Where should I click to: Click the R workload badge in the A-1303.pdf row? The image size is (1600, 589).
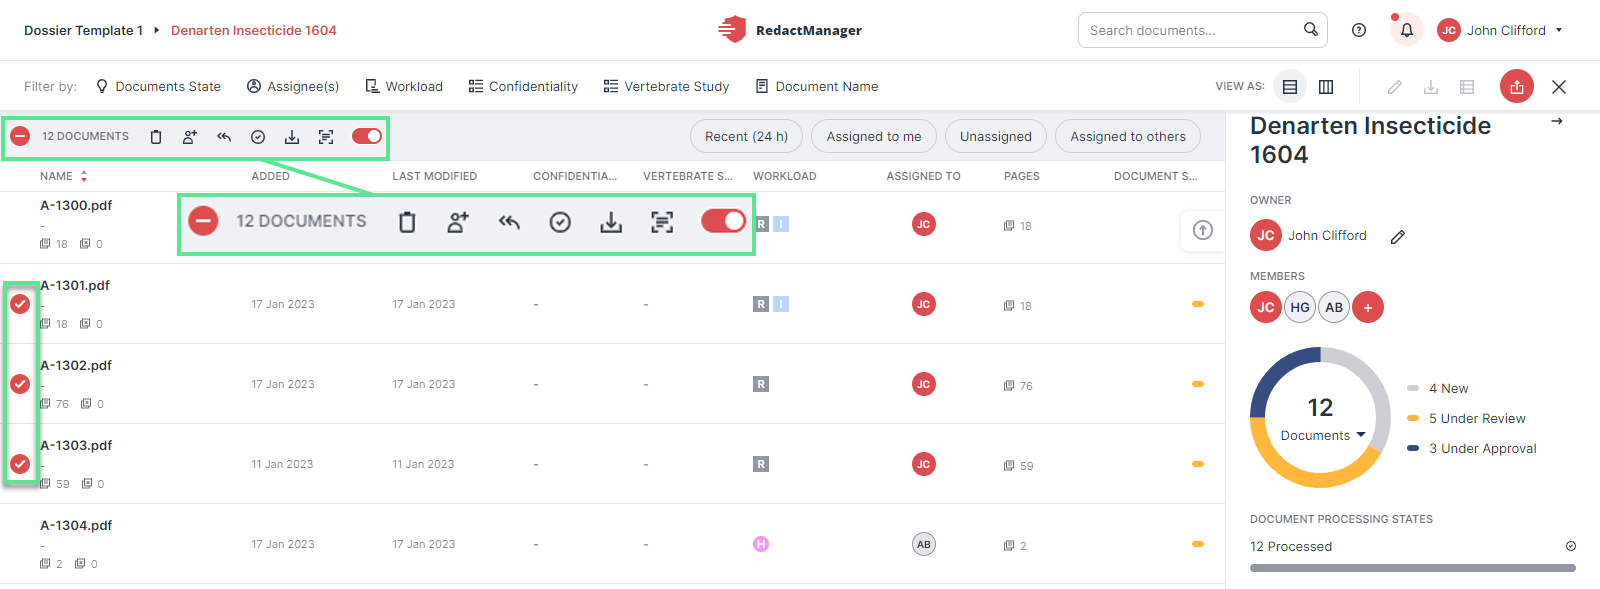pos(761,464)
